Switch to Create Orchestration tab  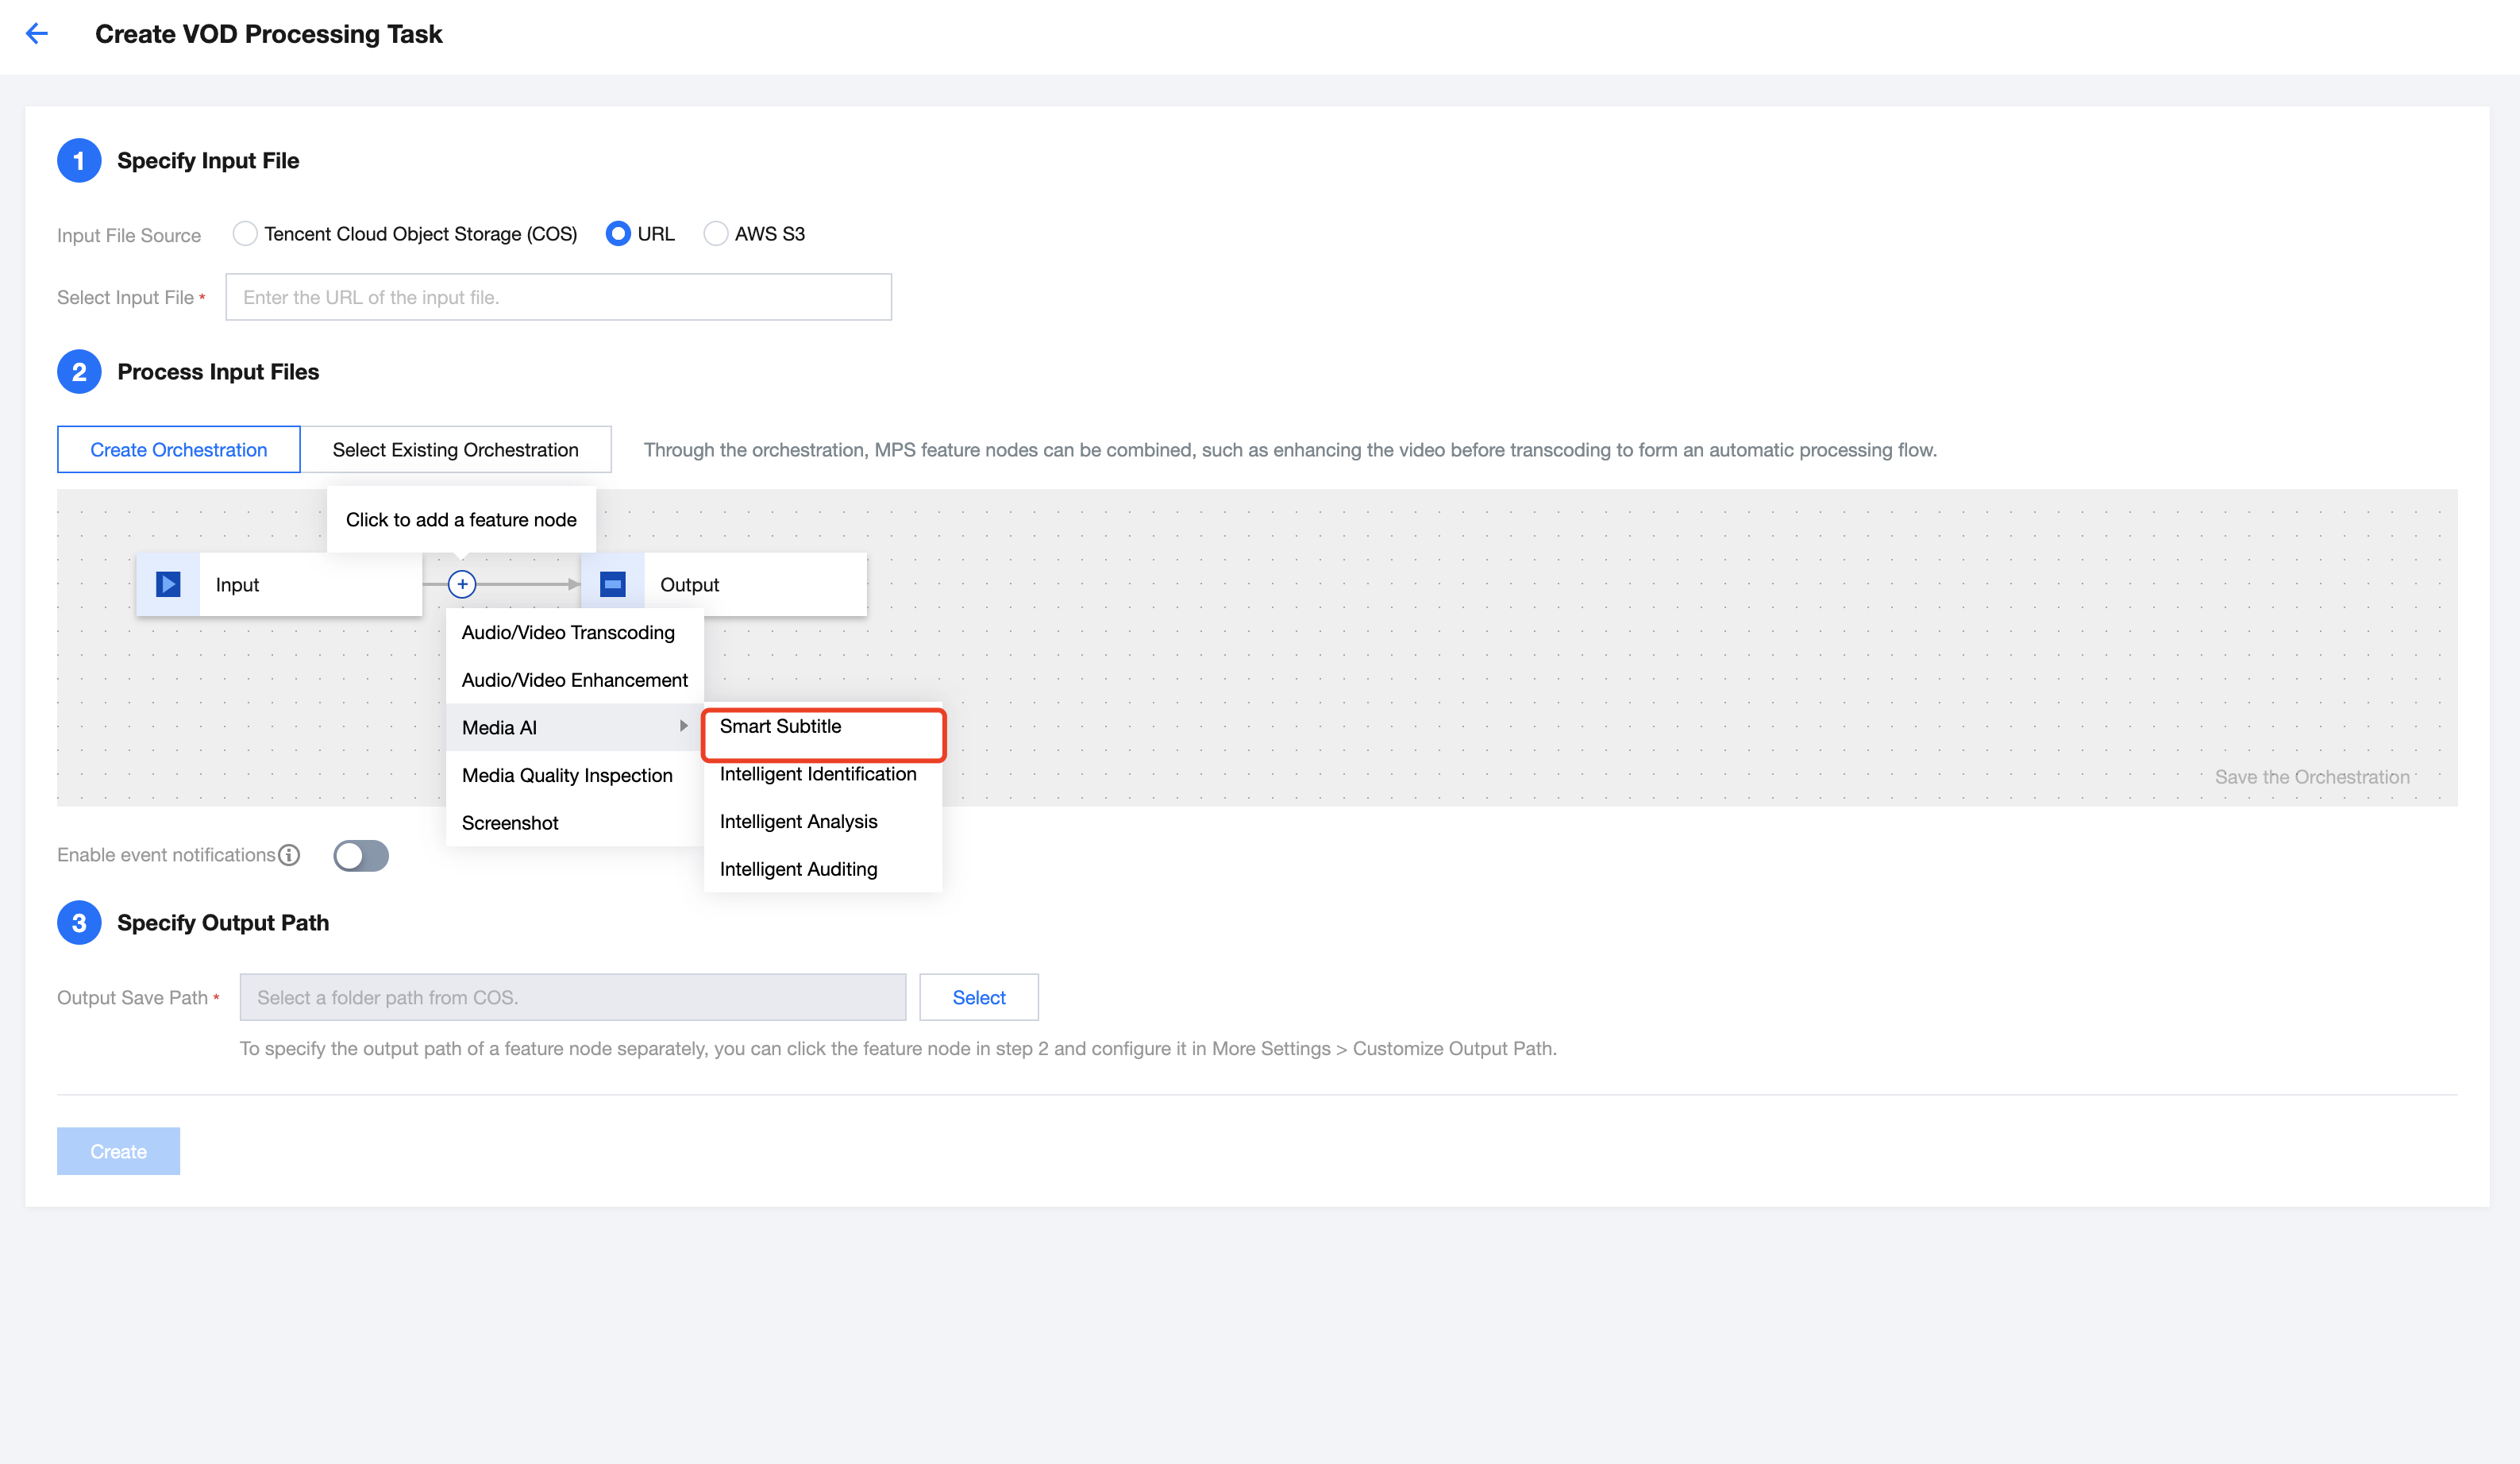(x=178, y=450)
